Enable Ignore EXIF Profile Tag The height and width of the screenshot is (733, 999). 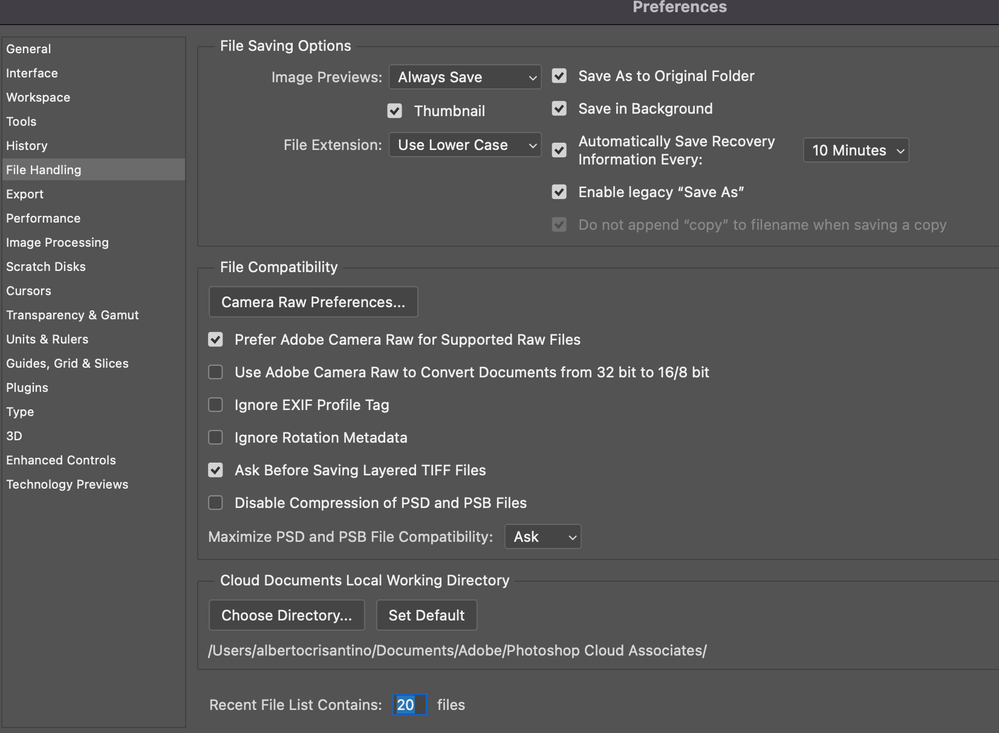[216, 405]
